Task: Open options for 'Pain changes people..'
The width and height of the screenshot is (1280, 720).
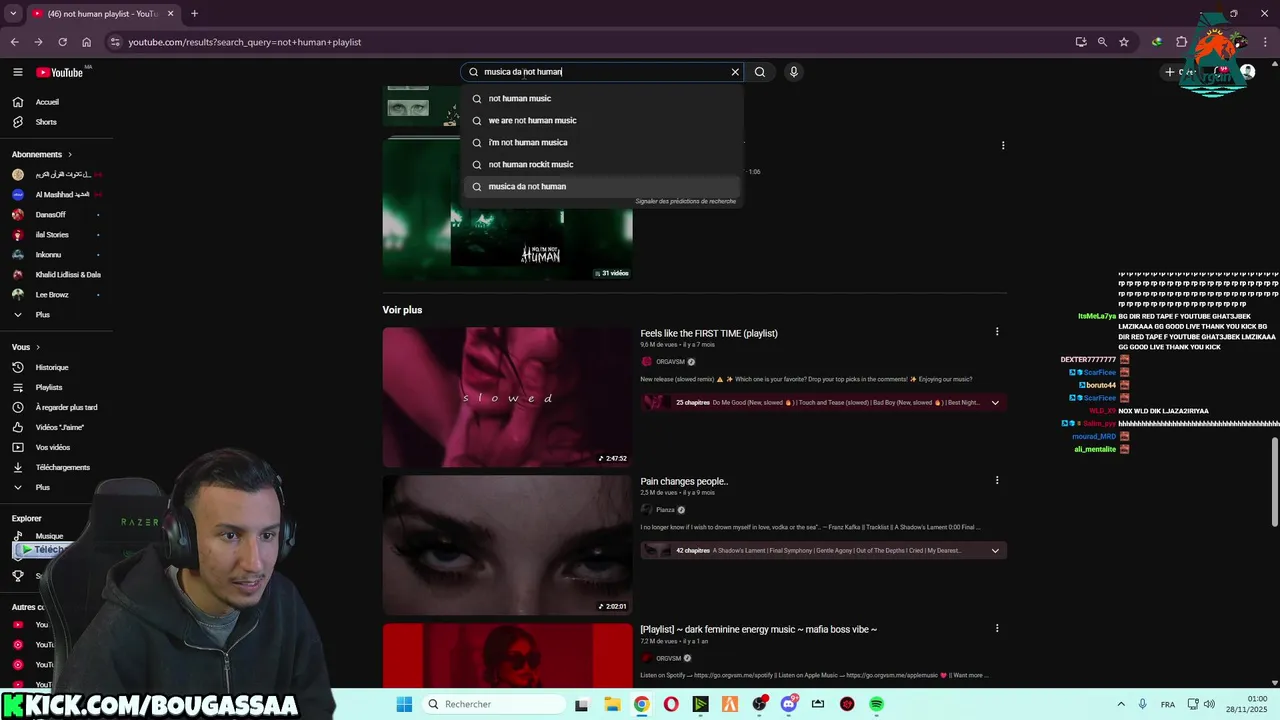Action: coord(996,480)
